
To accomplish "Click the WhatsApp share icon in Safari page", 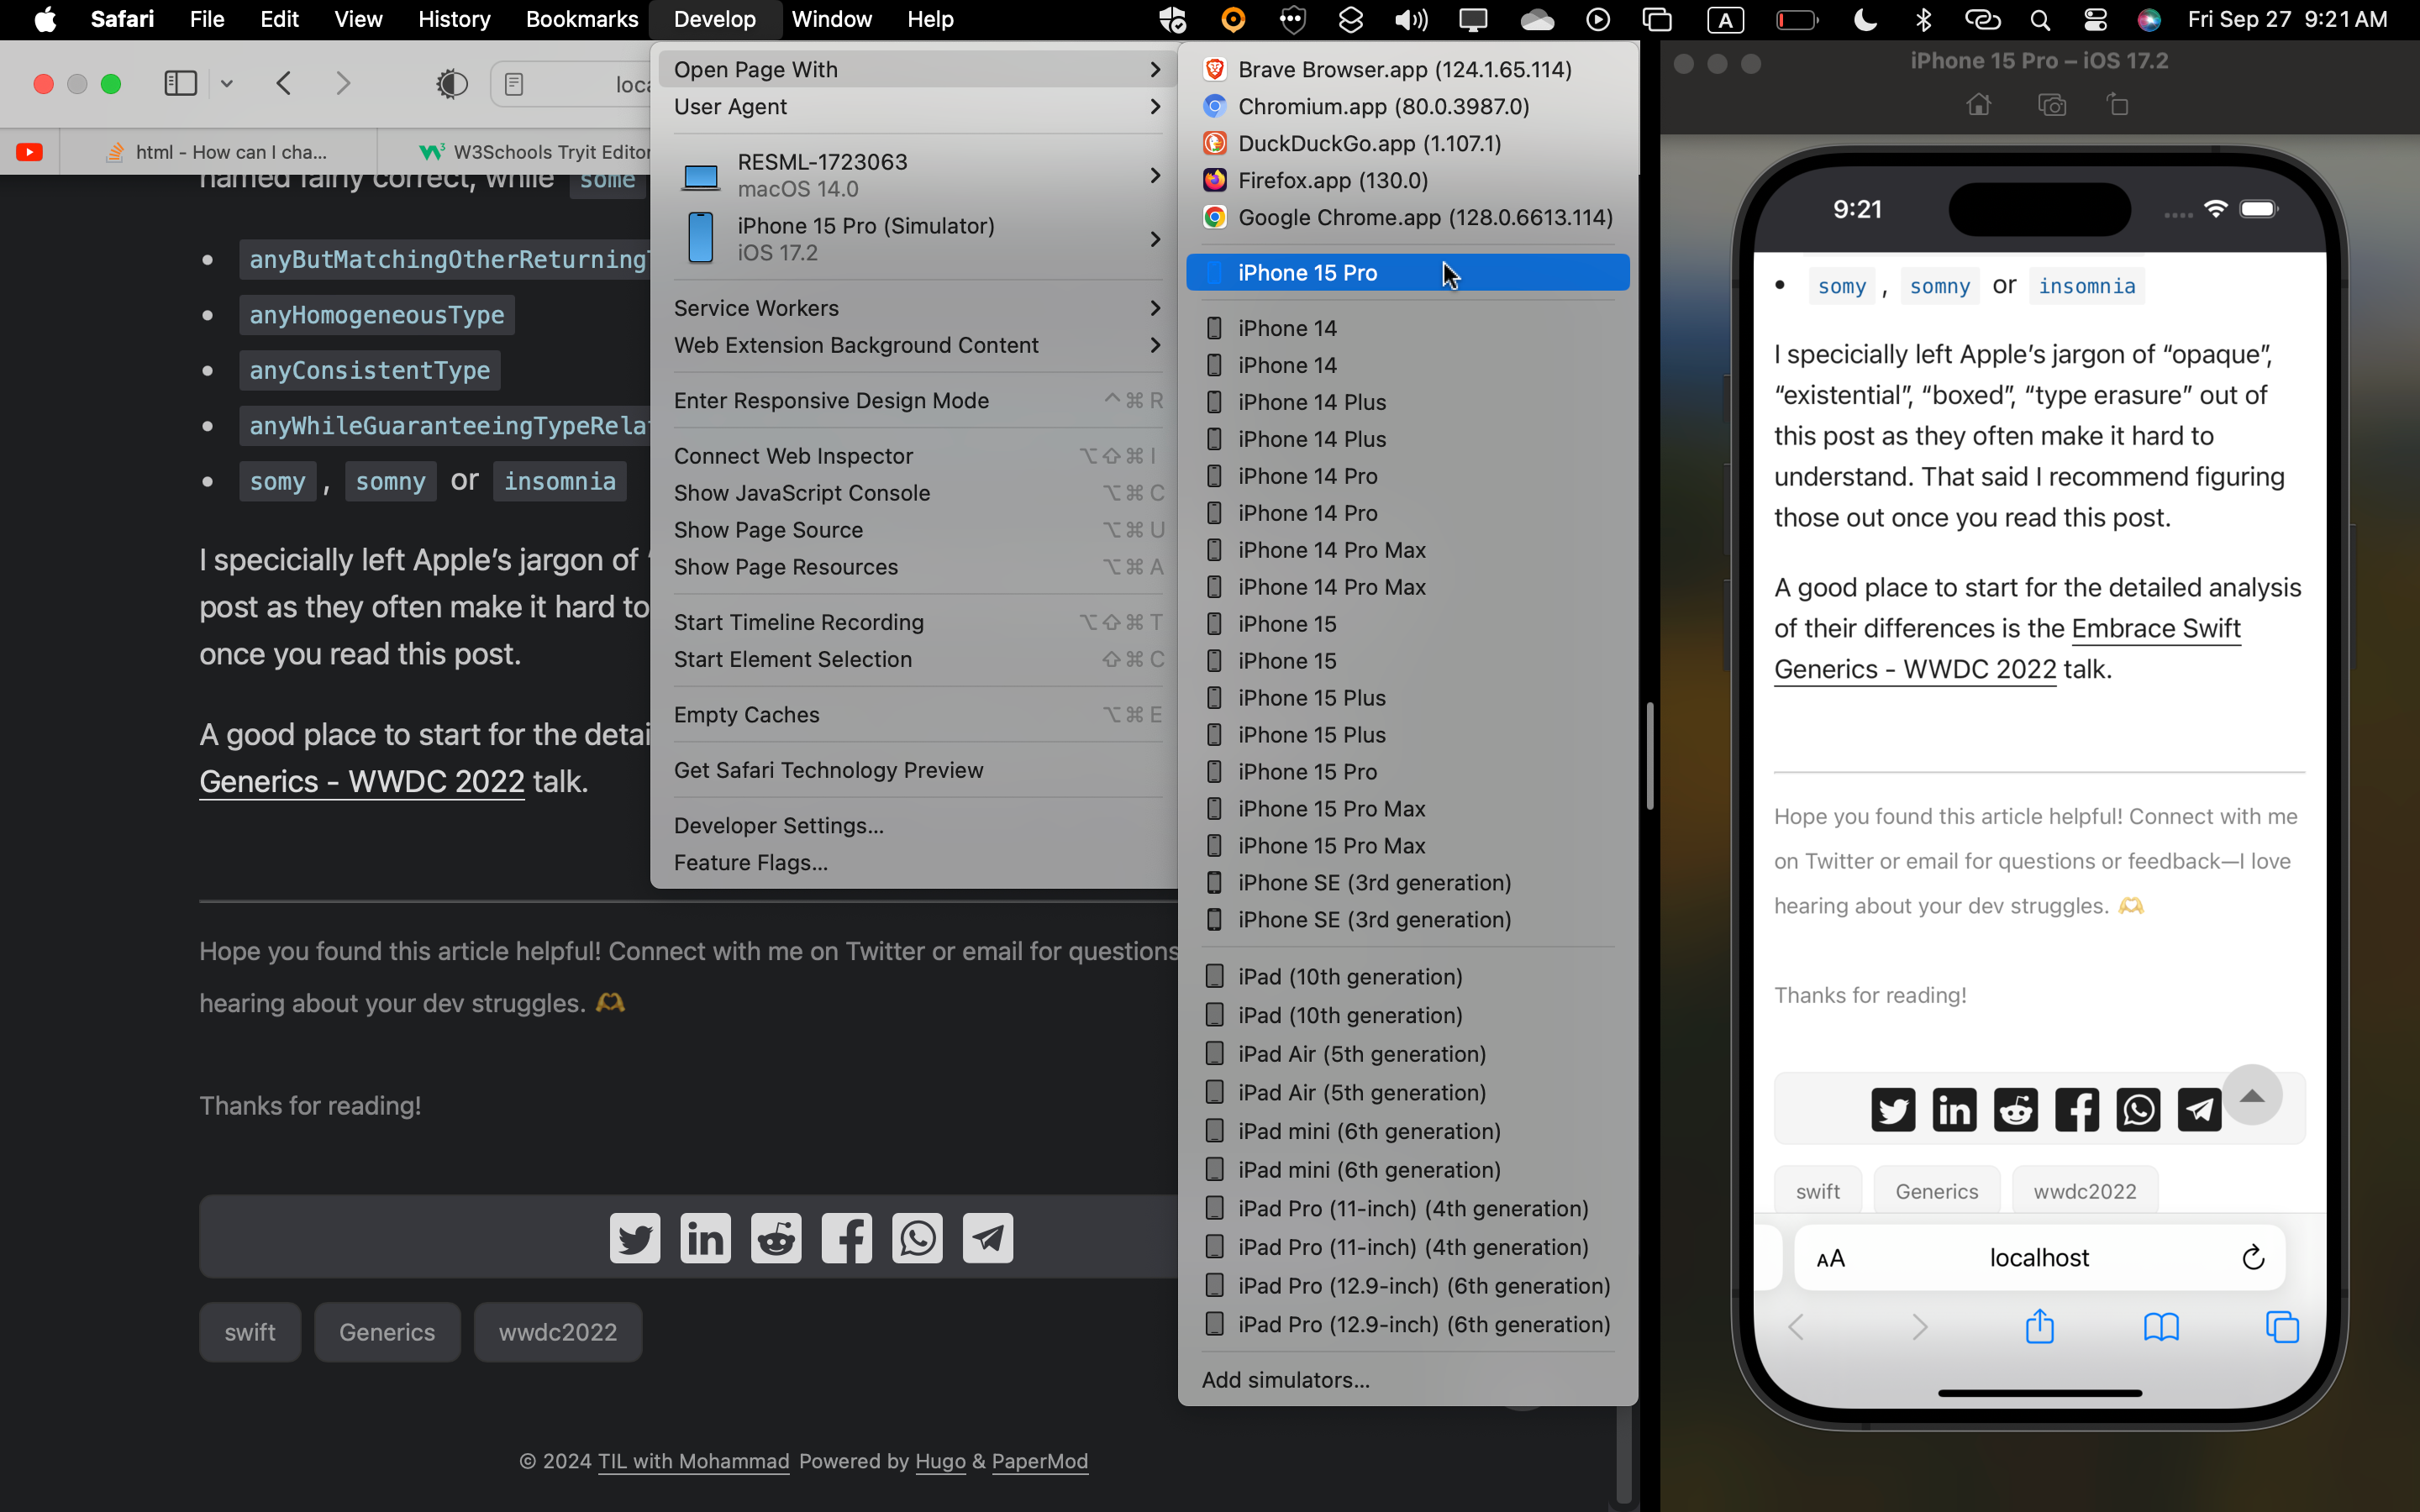I will 917,1238.
